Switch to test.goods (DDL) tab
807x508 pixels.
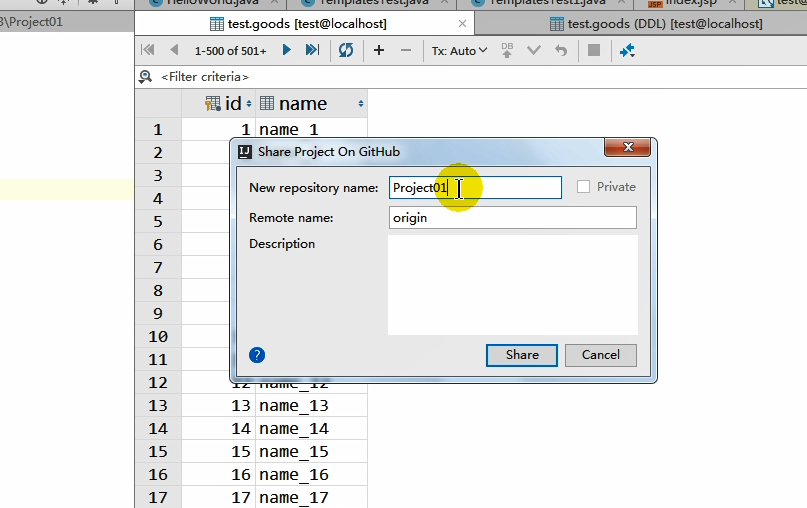656,24
